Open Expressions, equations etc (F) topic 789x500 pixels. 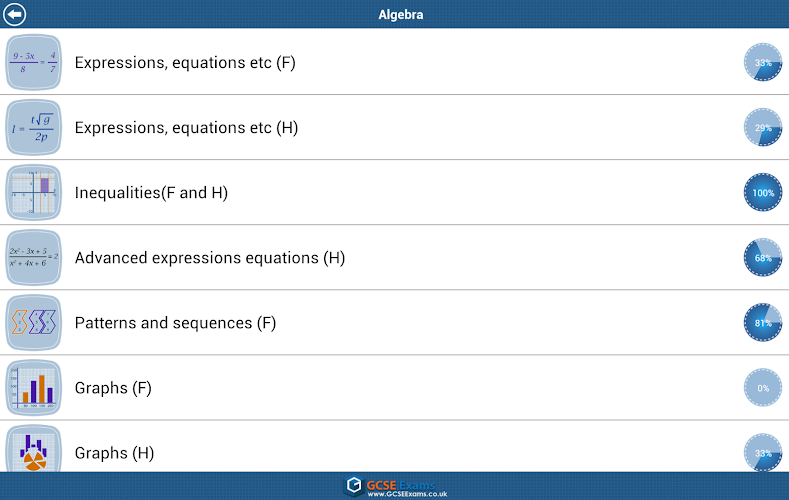(x=185, y=62)
